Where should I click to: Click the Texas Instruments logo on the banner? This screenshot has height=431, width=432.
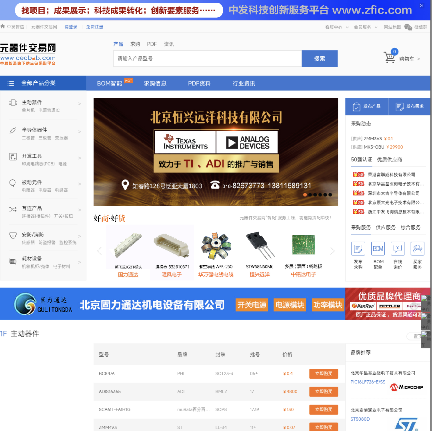coord(185,142)
